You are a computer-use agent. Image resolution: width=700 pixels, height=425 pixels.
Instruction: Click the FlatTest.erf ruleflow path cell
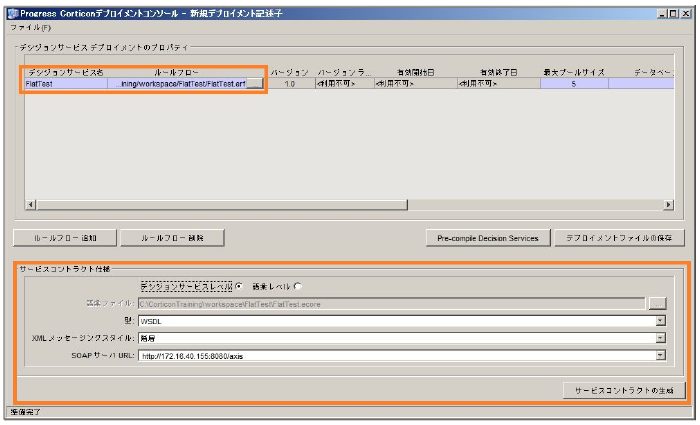pos(177,83)
